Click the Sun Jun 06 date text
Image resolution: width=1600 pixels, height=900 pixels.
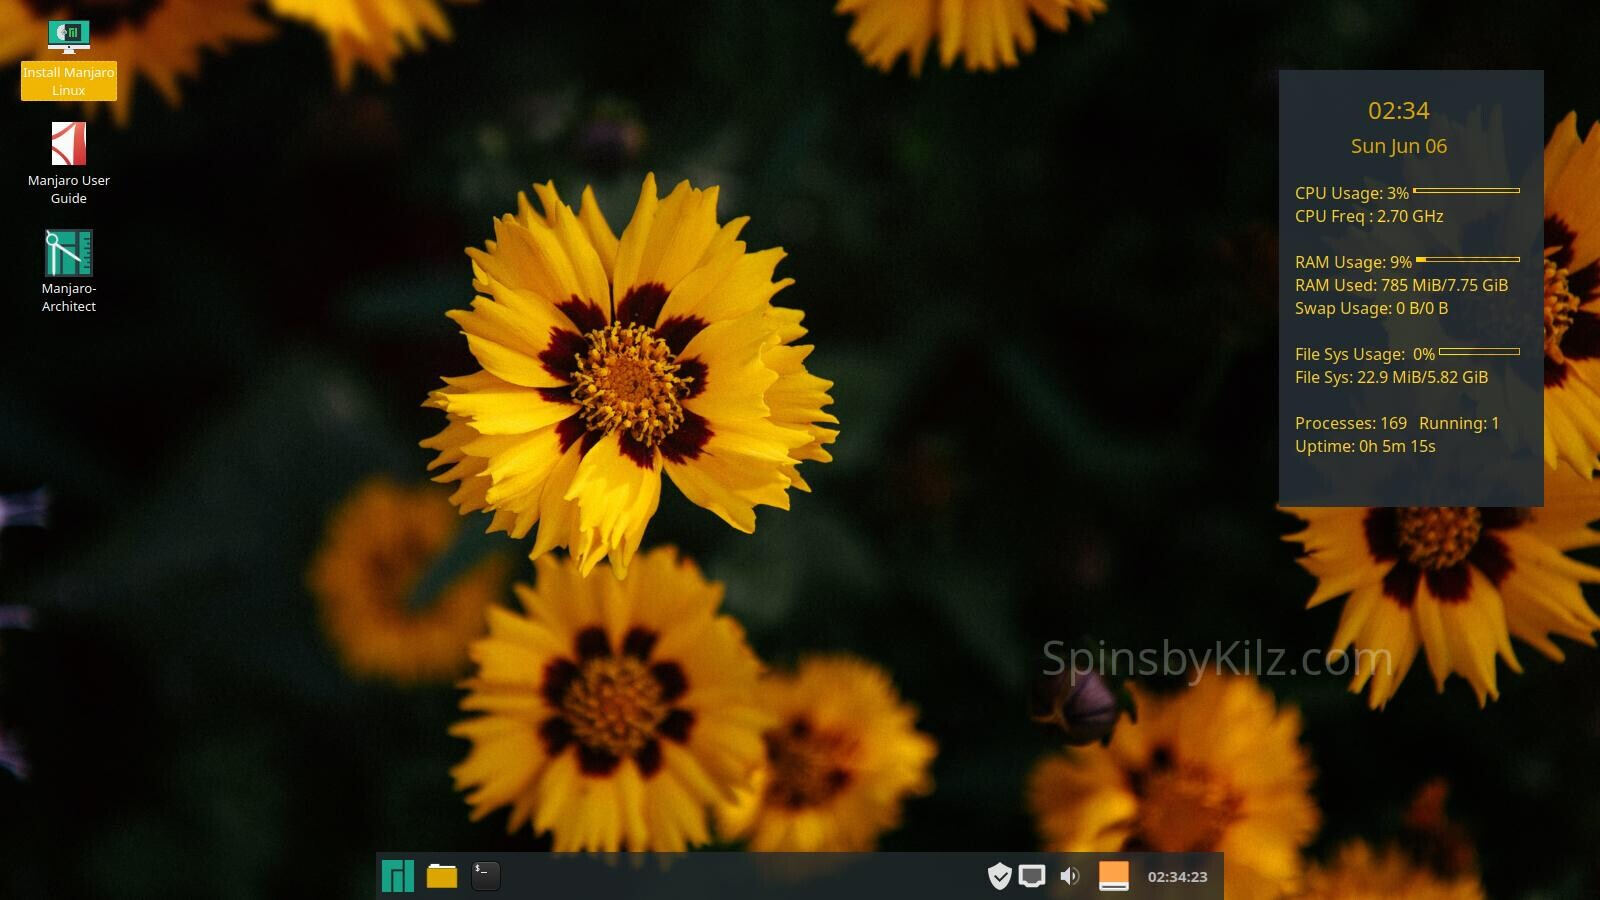click(1398, 146)
